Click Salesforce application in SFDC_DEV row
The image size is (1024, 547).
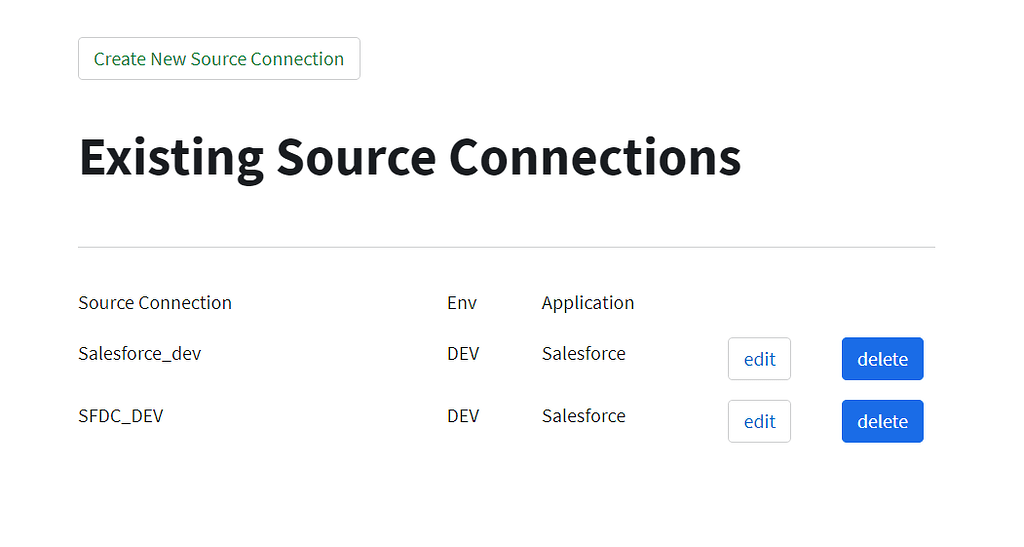583,416
